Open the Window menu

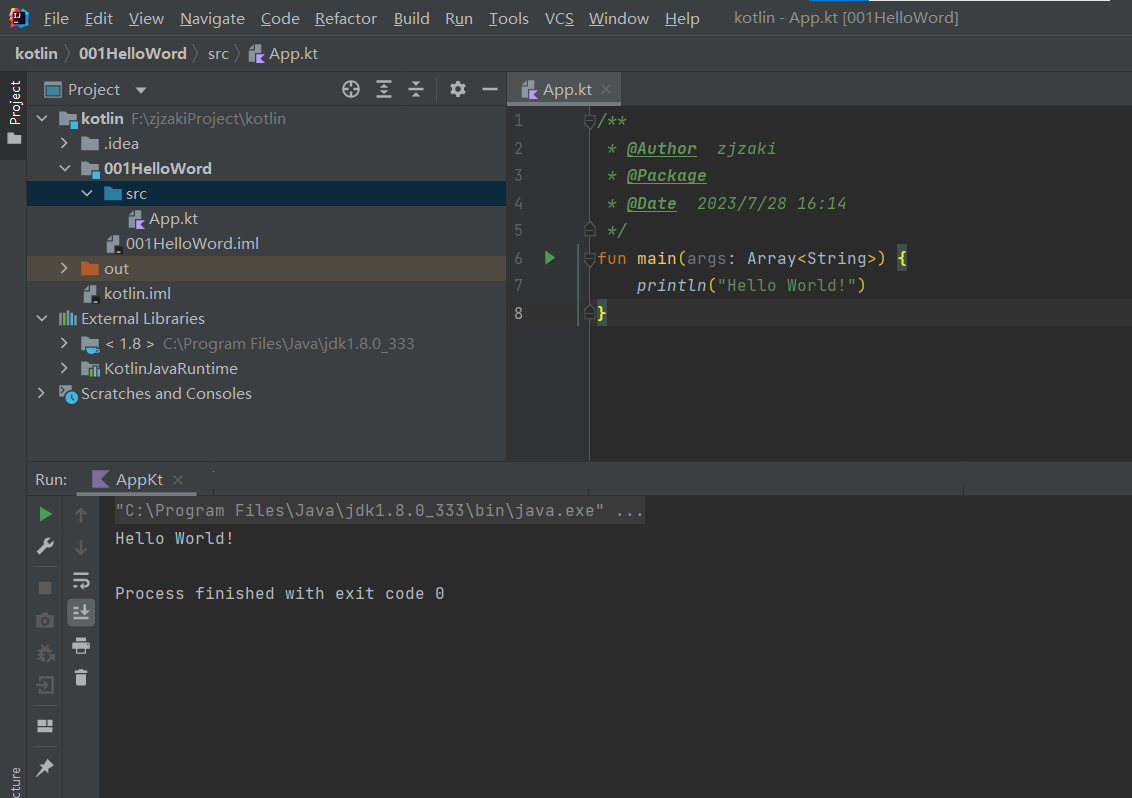coord(619,18)
